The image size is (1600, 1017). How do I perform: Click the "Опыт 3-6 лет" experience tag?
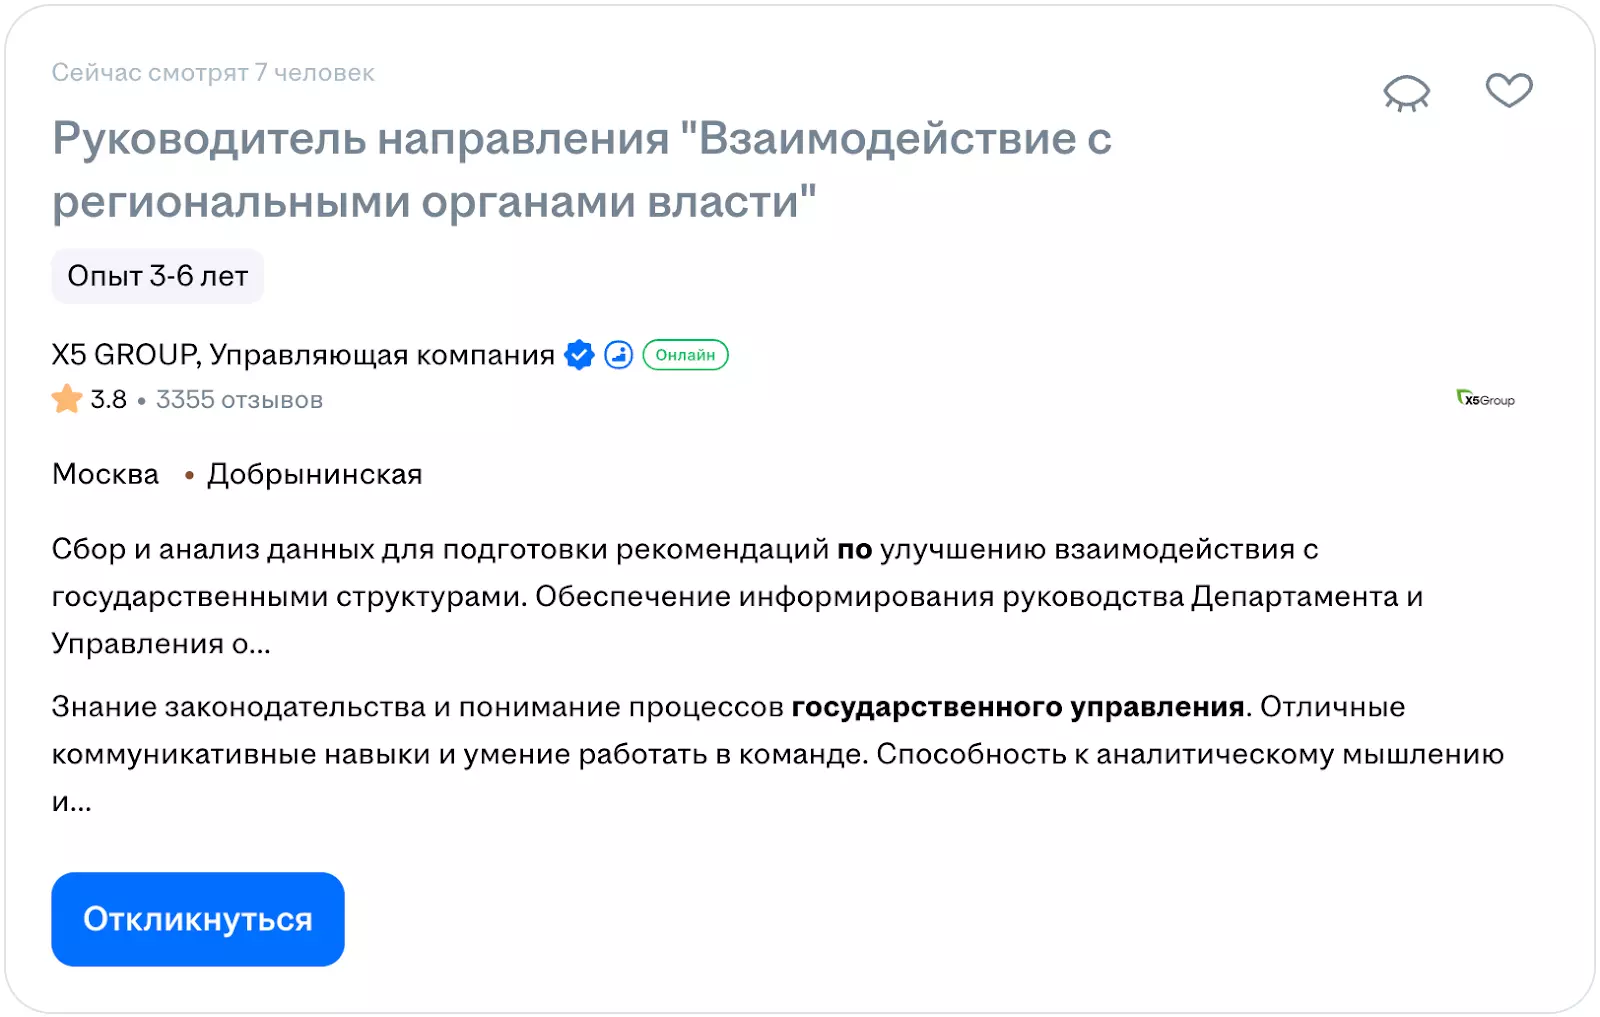158,276
